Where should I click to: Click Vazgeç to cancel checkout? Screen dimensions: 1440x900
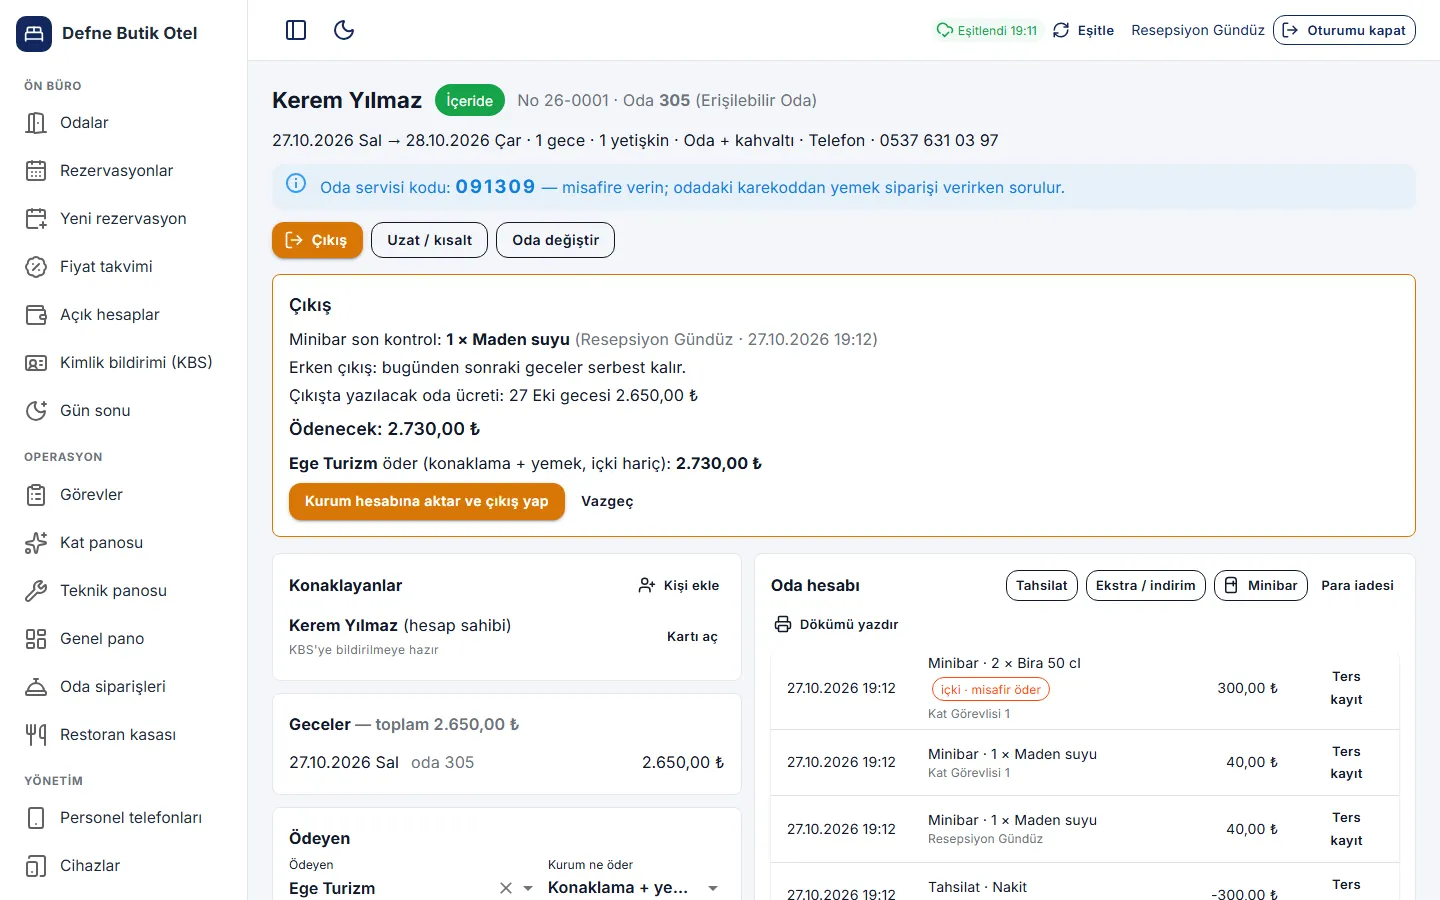pos(607,501)
